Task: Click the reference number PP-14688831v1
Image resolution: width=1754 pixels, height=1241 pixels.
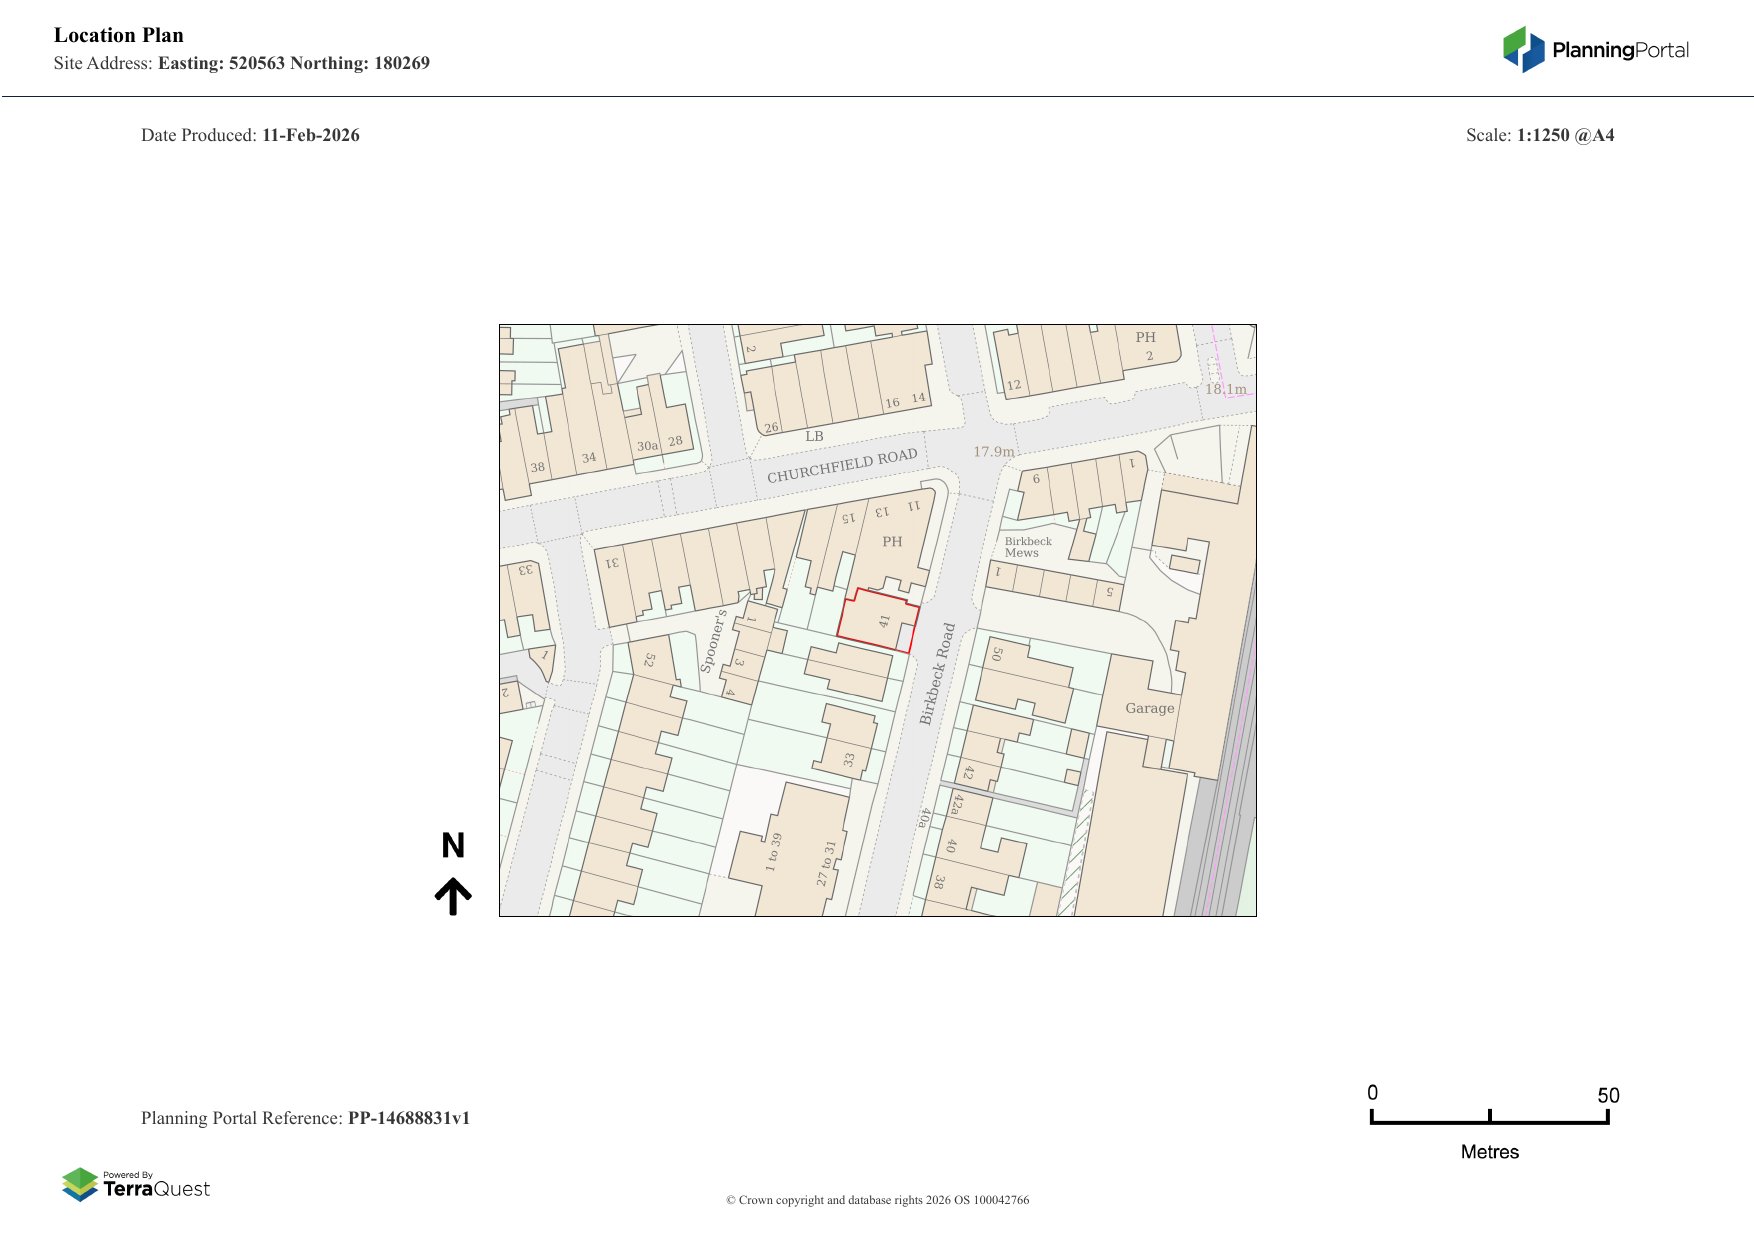Action: pos(408,1118)
